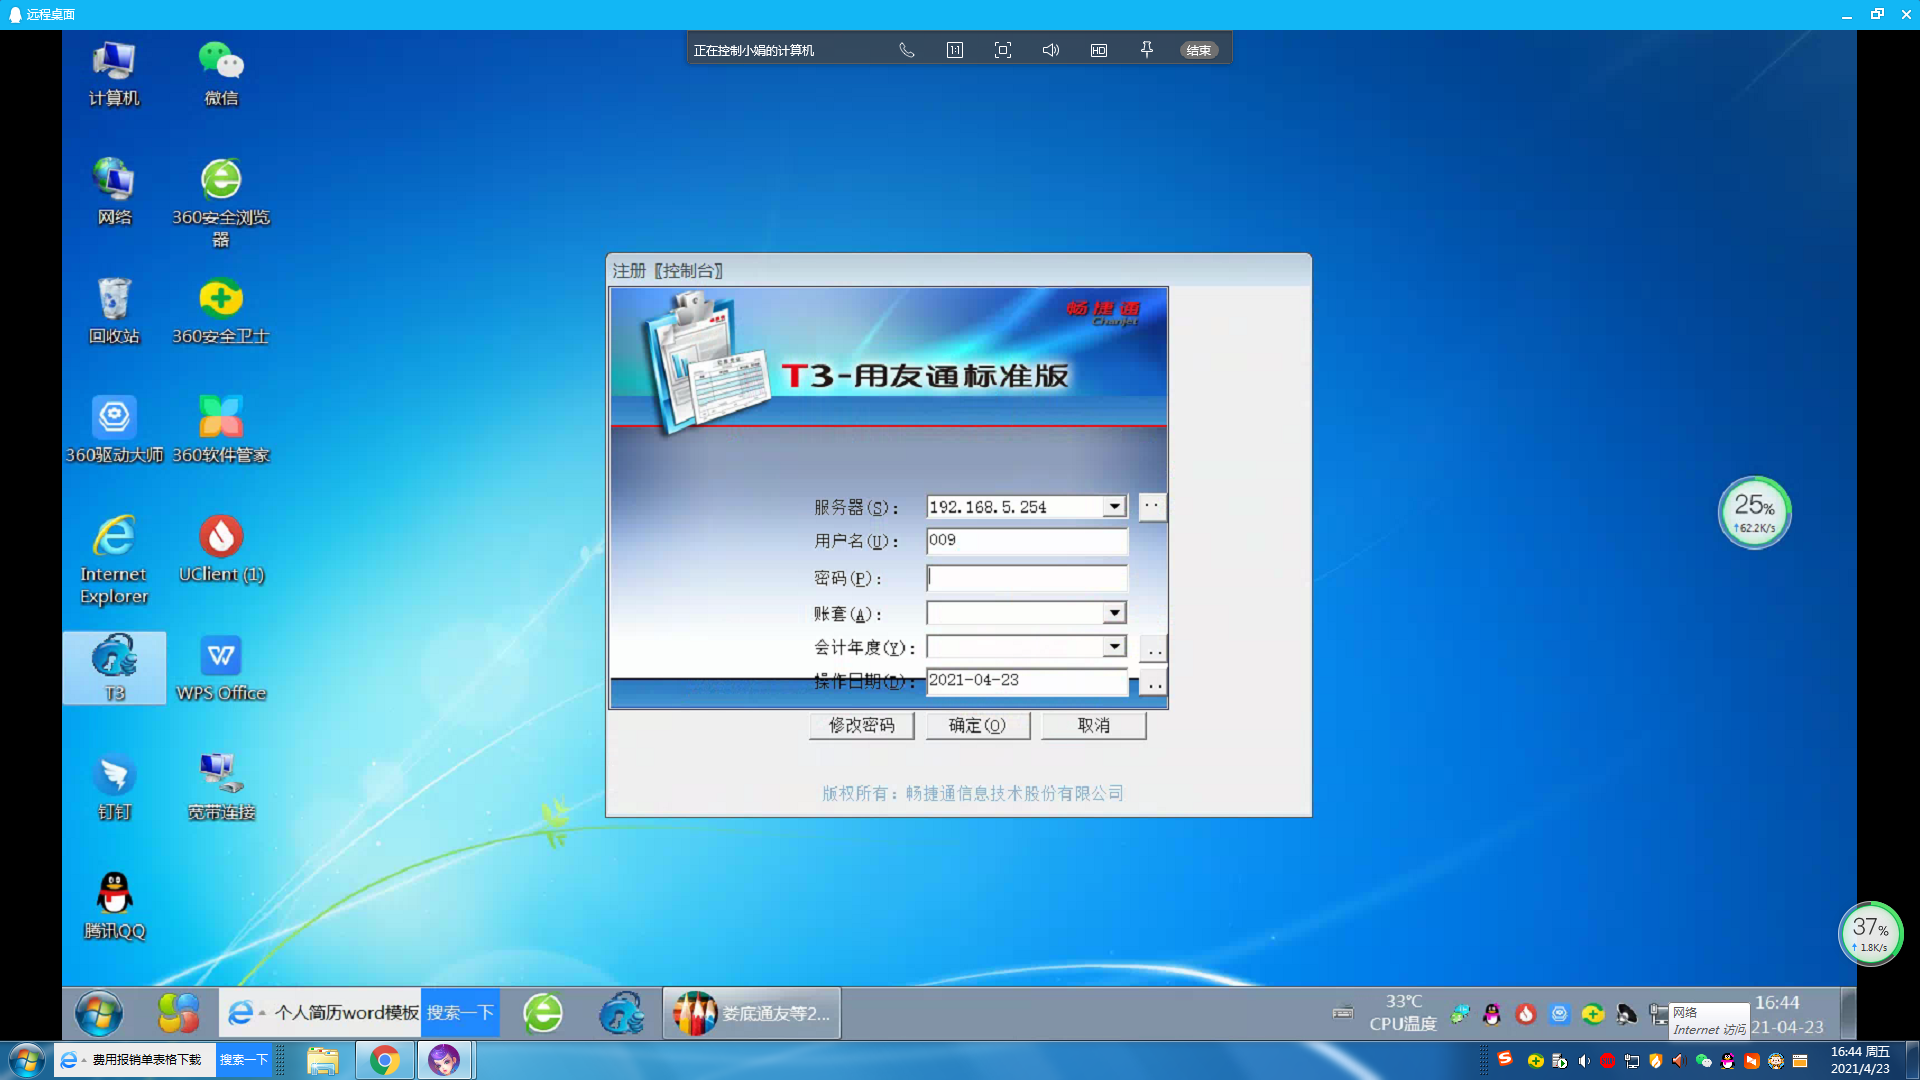This screenshot has height=1080, width=1920.
Task: Click the 操作日期 date field
Action: [1027, 681]
